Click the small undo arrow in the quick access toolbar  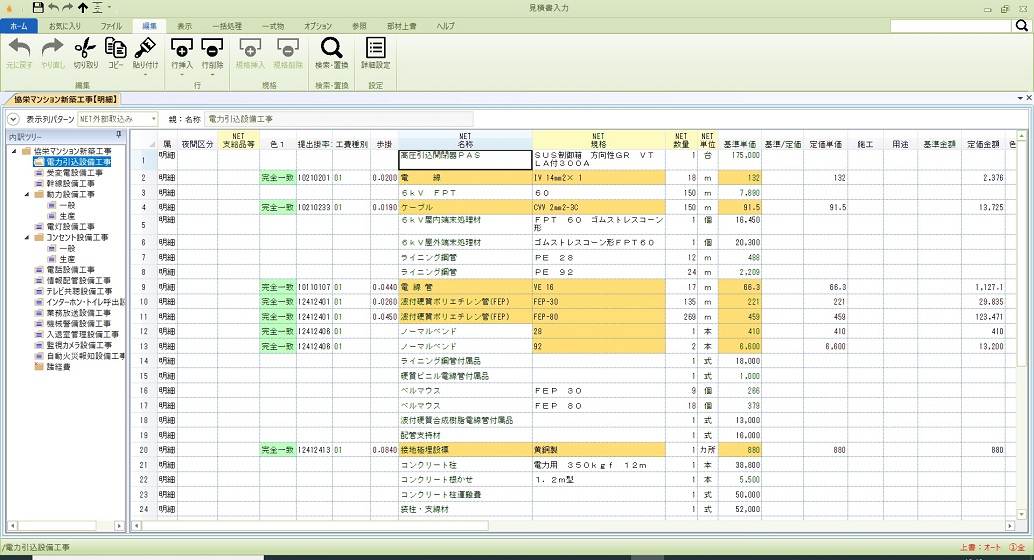point(53,8)
